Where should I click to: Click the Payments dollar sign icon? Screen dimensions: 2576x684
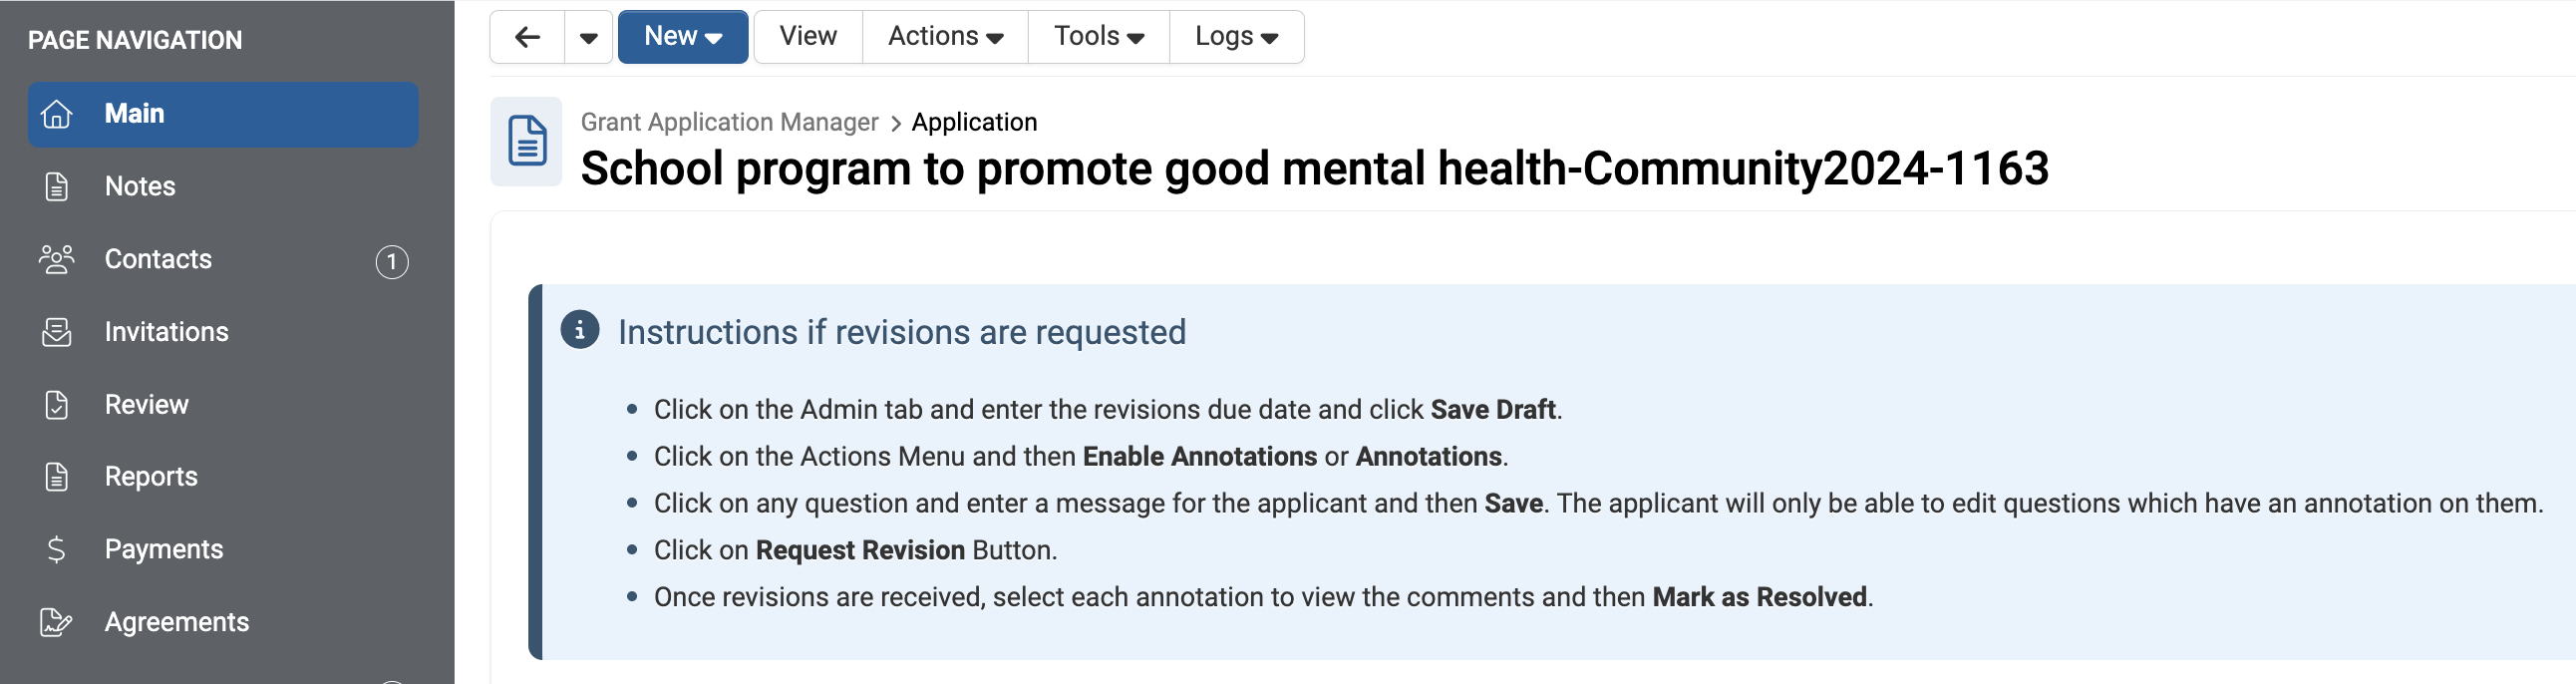pyautogui.click(x=57, y=550)
